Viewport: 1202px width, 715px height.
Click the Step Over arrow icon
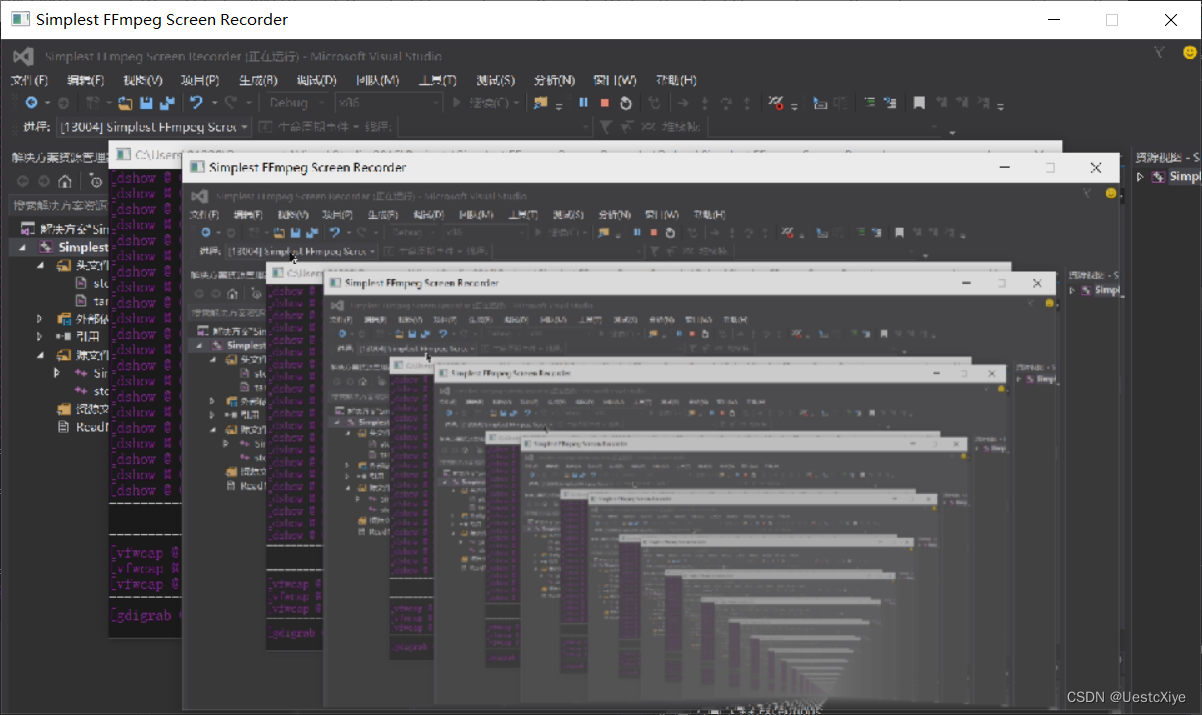click(x=726, y=103)
